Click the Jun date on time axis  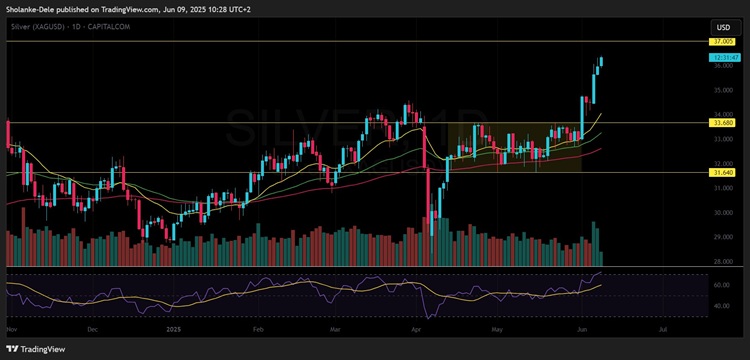coord(582,330)
